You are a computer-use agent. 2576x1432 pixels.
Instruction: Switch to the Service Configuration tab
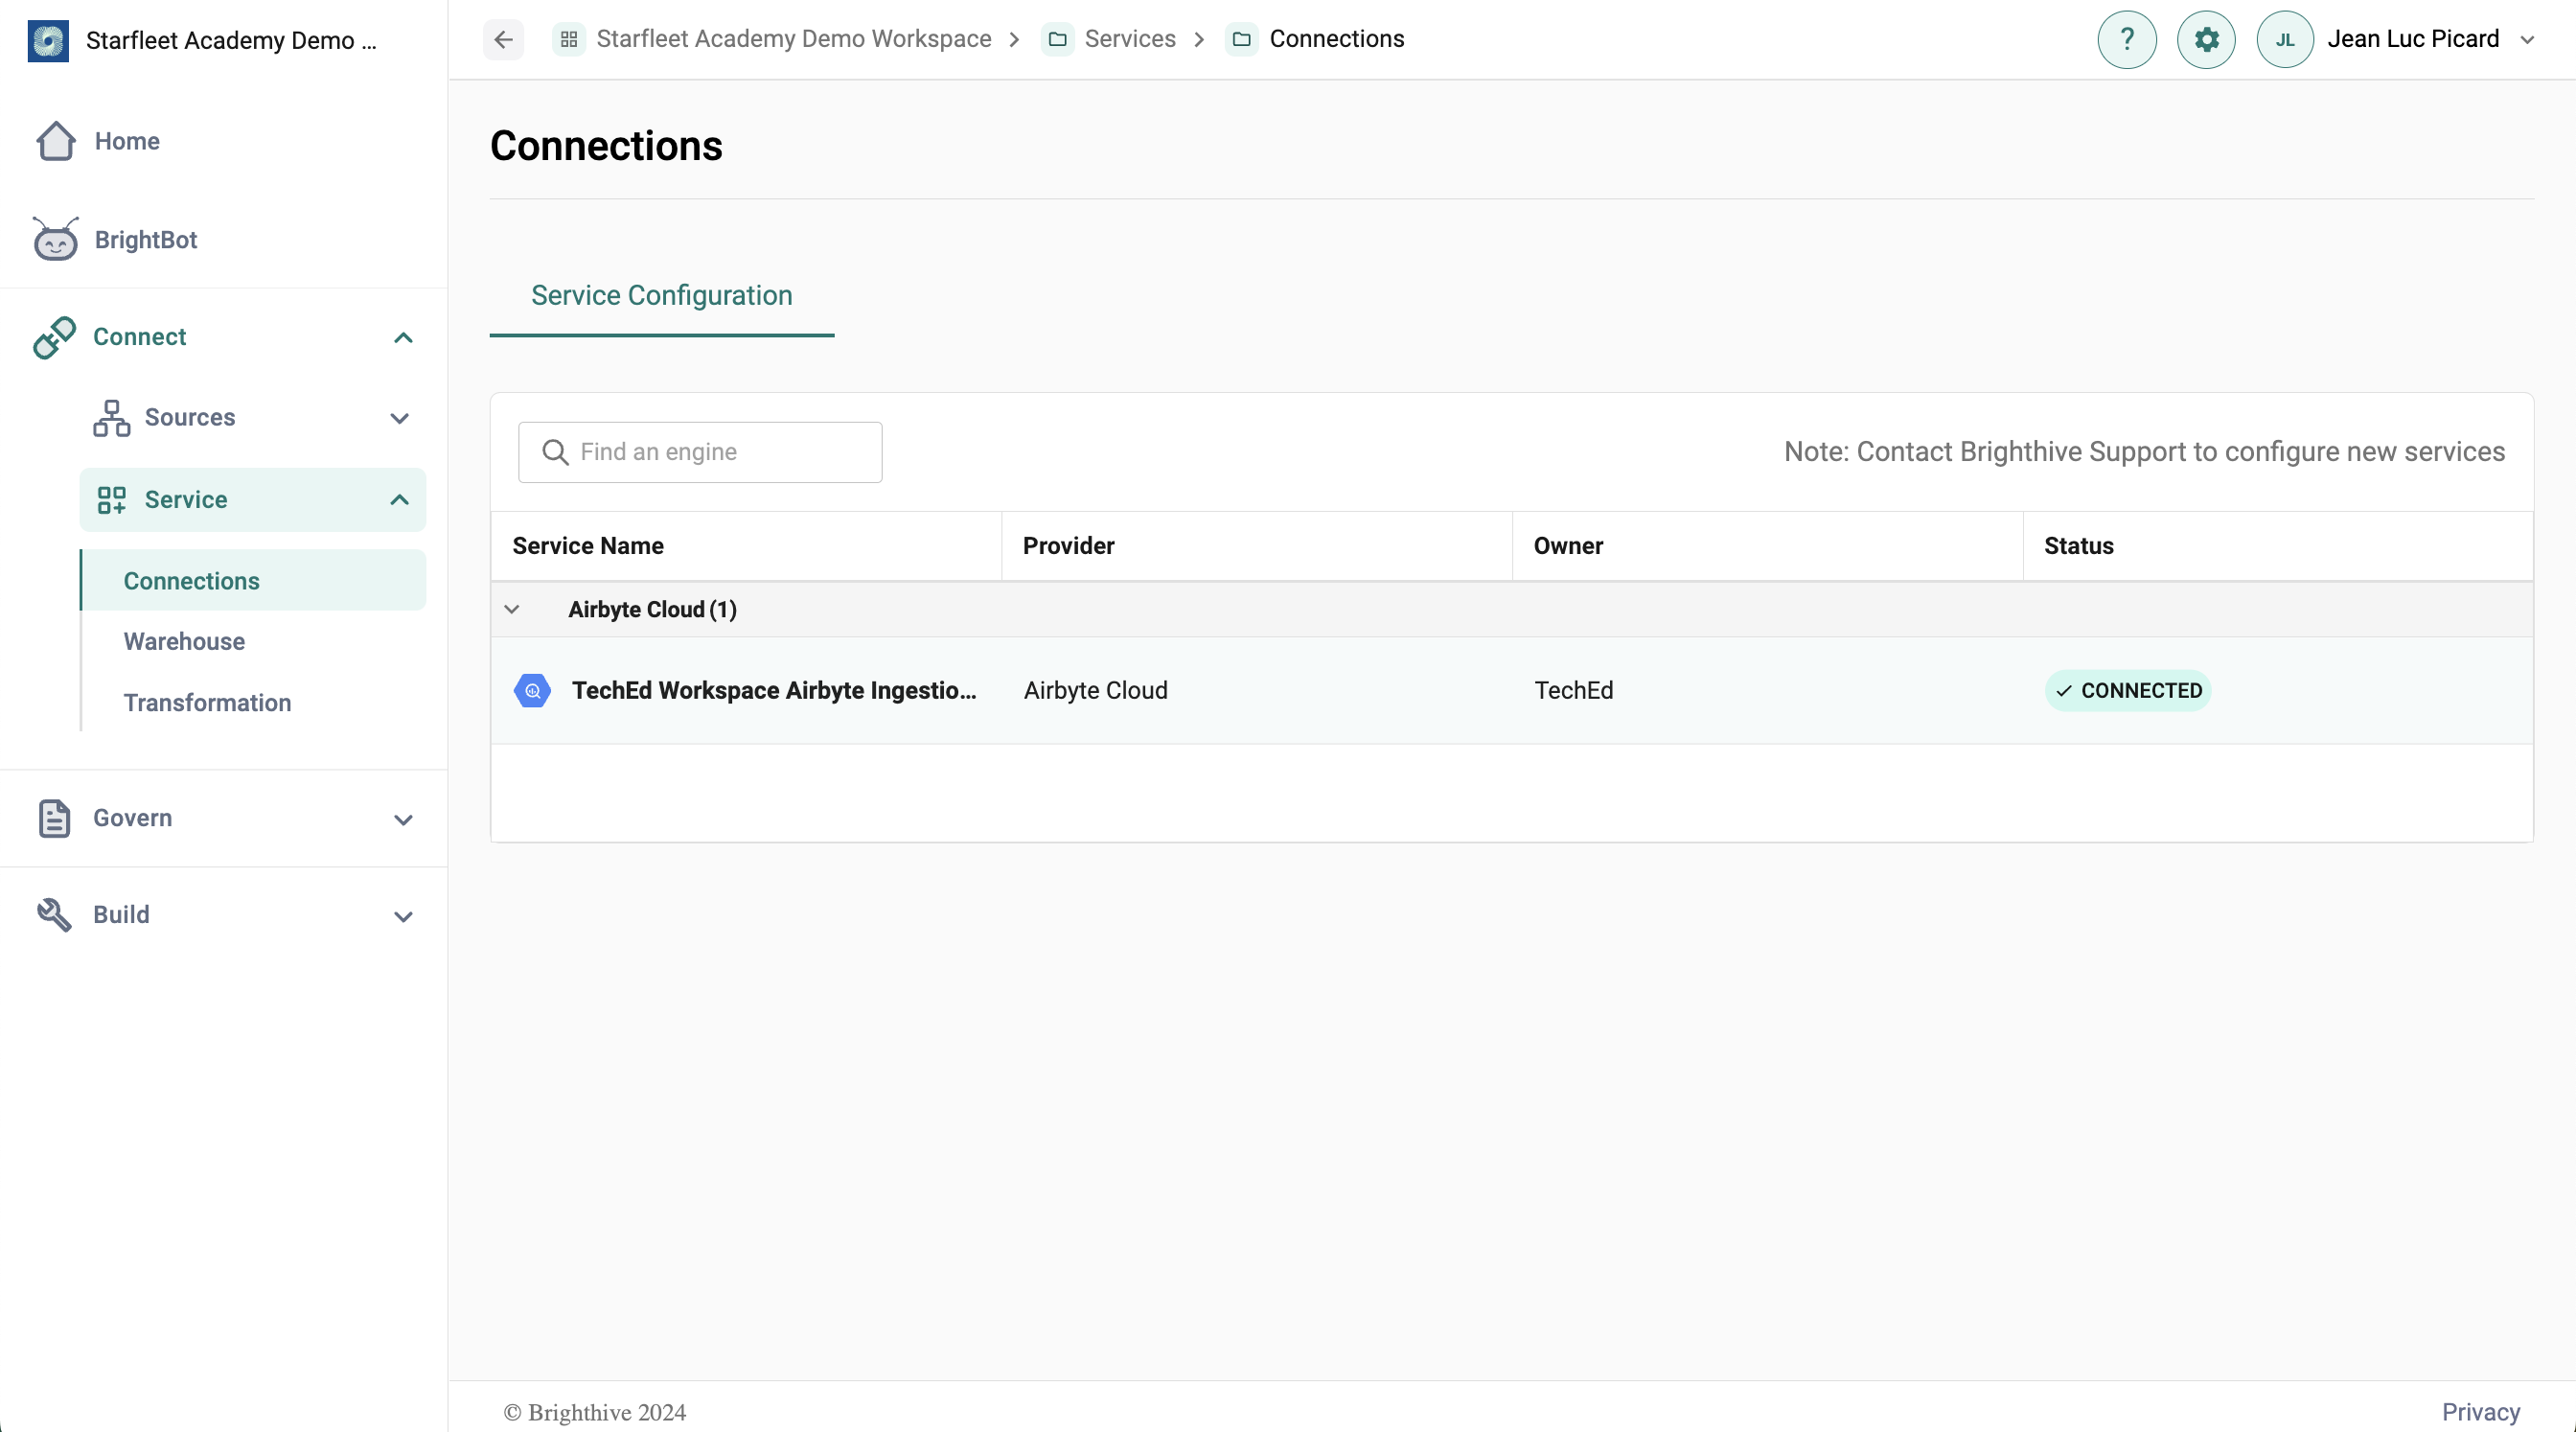click(x=662, y=295)
